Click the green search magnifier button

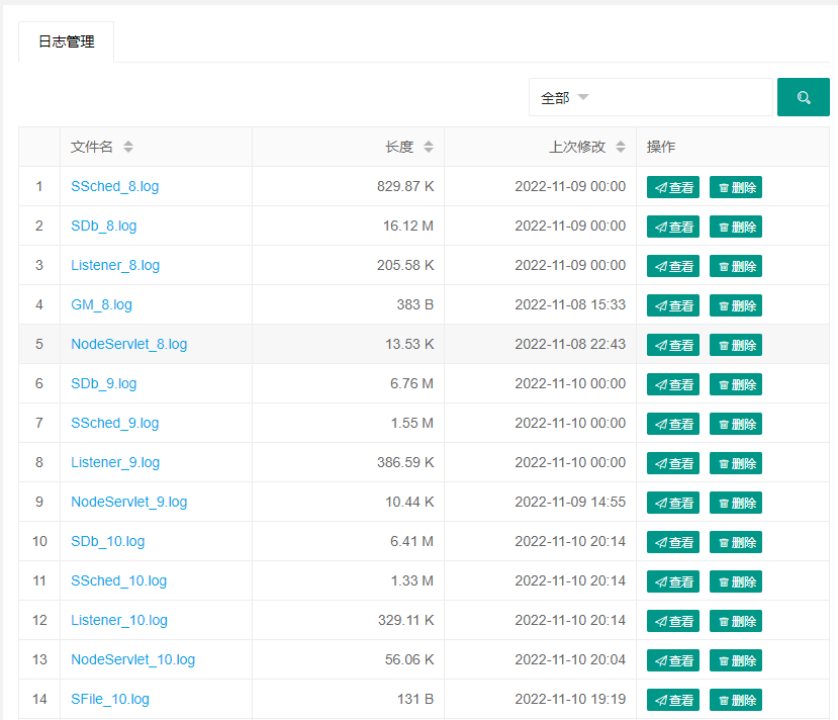tap(803, 97)
